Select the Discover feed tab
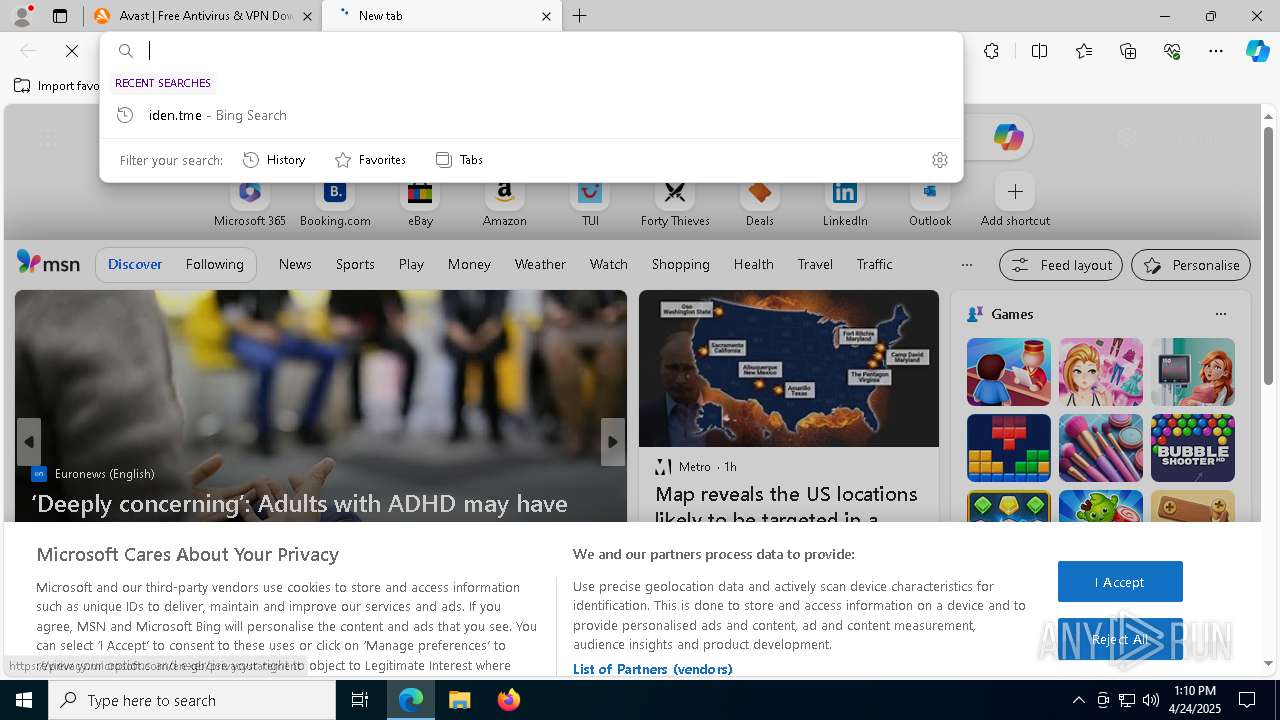Image resolution: width=1280 pixels, height=720 pixels. (135, 264)
